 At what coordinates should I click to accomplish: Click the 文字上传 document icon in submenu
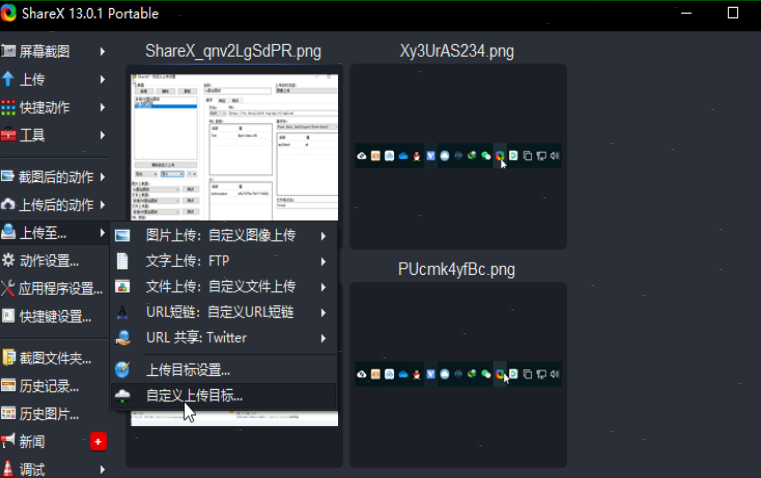pyautogui.click(x=122, y=261)
